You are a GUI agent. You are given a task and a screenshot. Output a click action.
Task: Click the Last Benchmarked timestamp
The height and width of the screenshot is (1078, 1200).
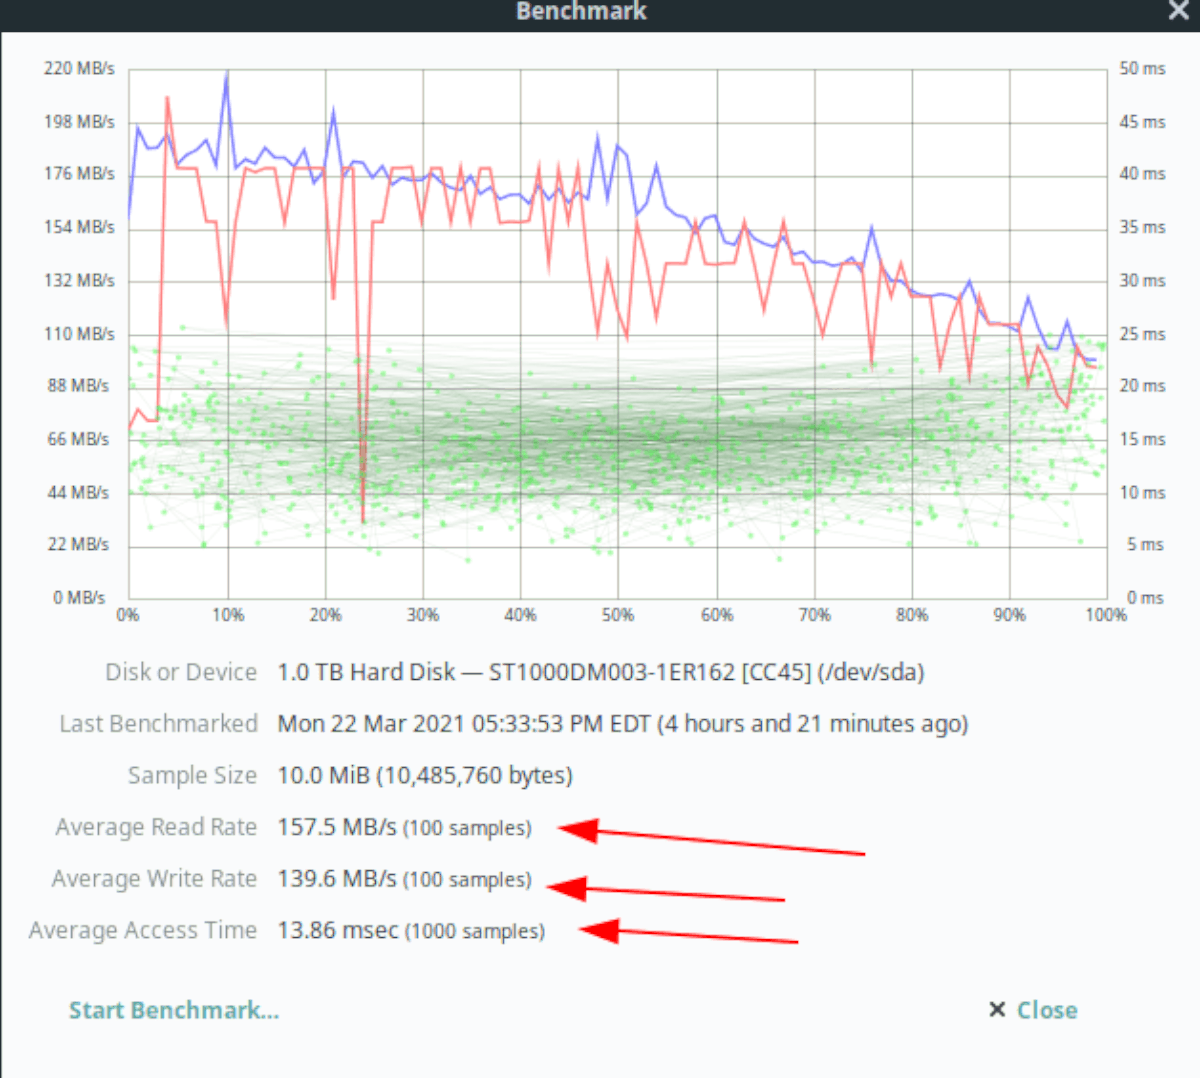(x=622, y=723)
